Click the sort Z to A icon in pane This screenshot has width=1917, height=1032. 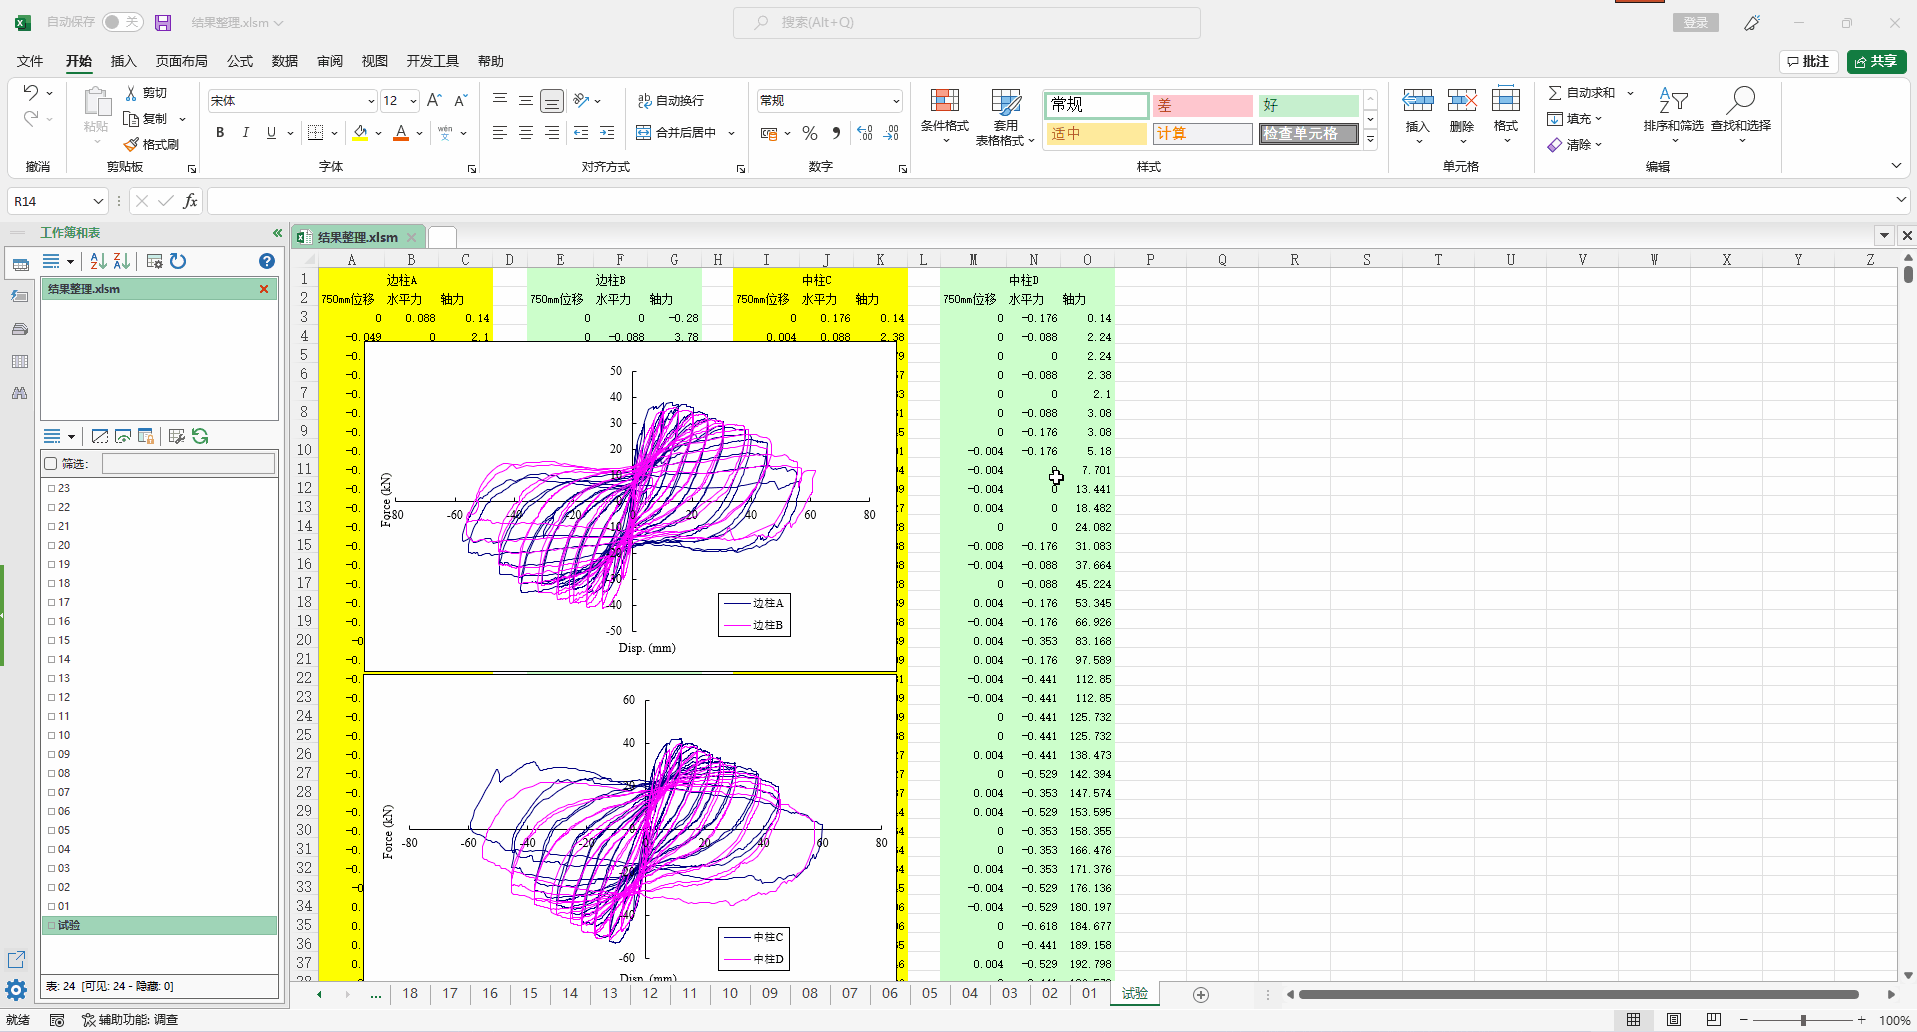point(122,261)
